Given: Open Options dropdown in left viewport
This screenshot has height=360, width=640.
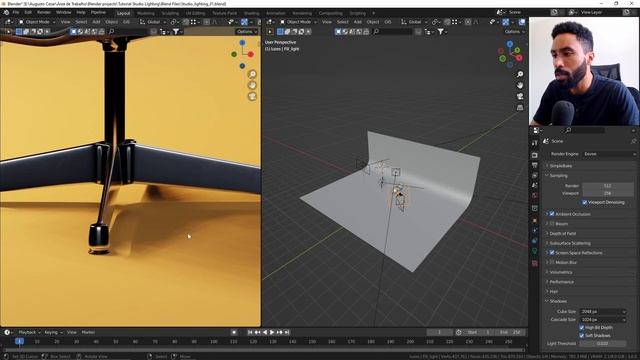Looking at the screenshot, I should pos(247,31).
